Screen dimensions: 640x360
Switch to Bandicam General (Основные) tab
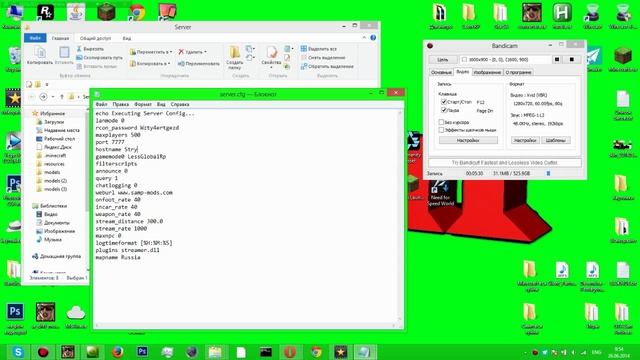(441, 72)
